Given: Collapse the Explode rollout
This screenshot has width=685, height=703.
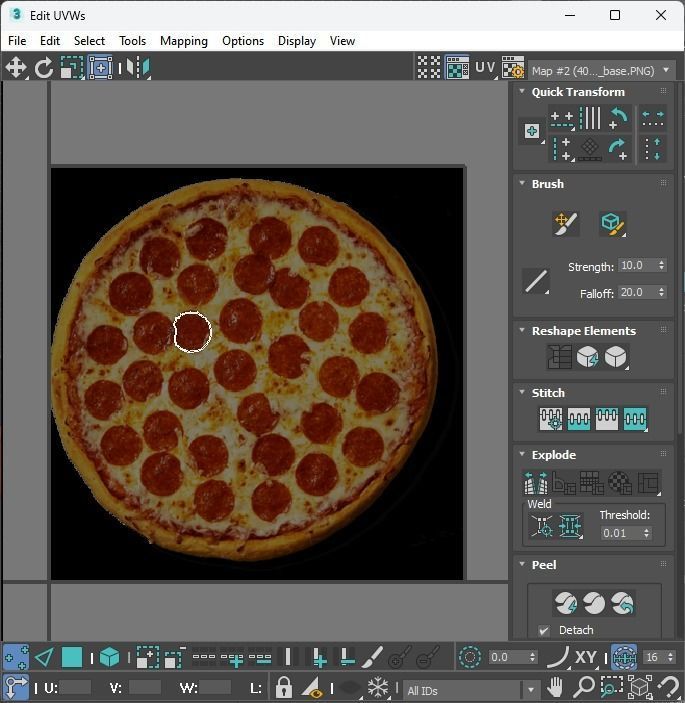Looking at the screenshot, I should coord(522,454).
